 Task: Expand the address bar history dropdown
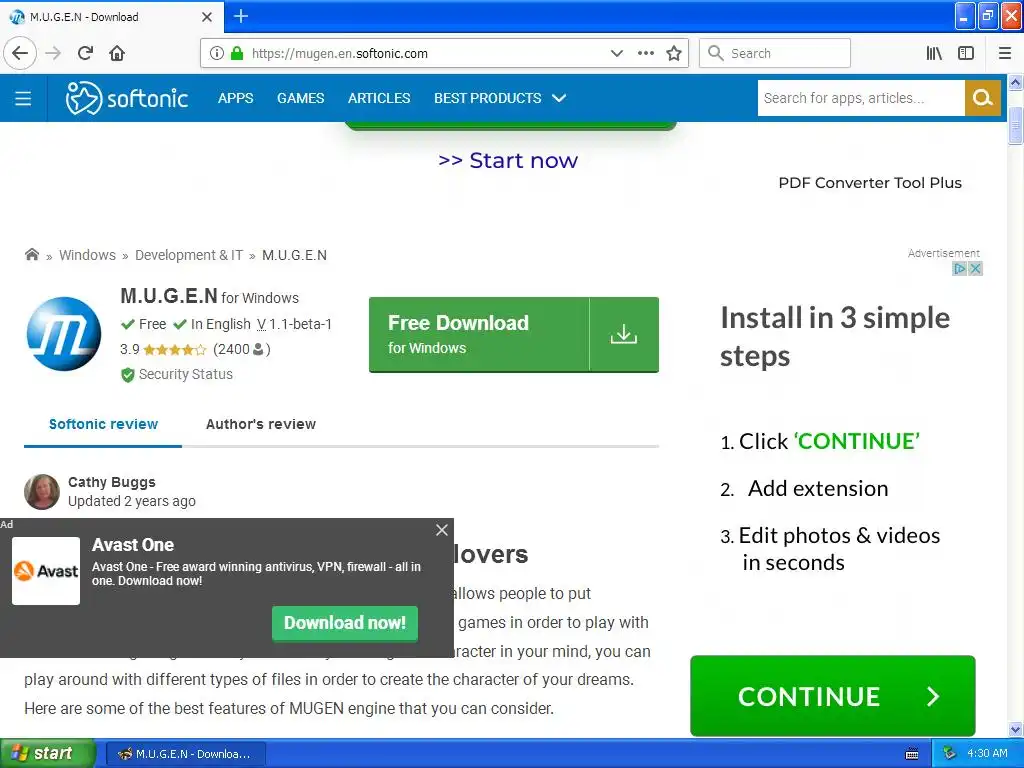click(x=616, y=53)
